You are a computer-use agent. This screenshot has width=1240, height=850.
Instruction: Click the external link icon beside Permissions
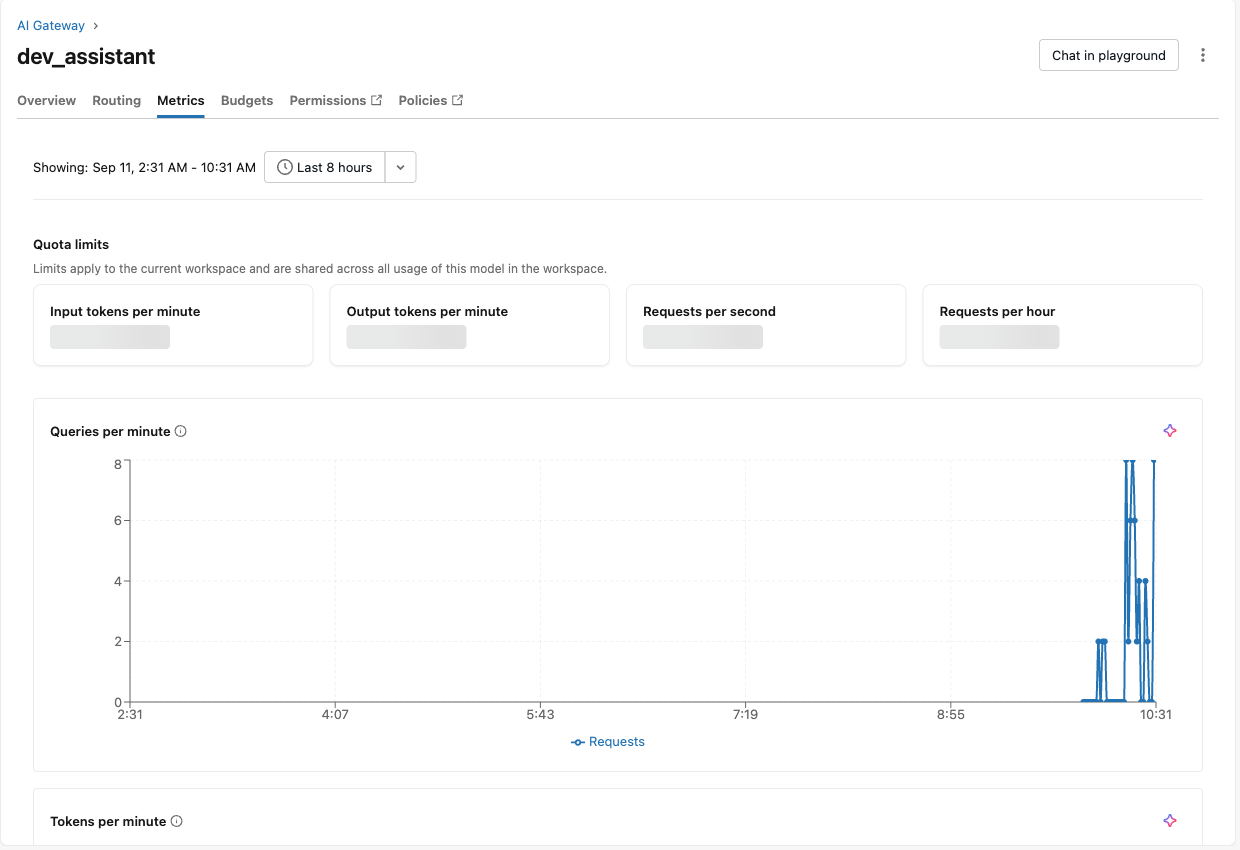click(377, 100)
